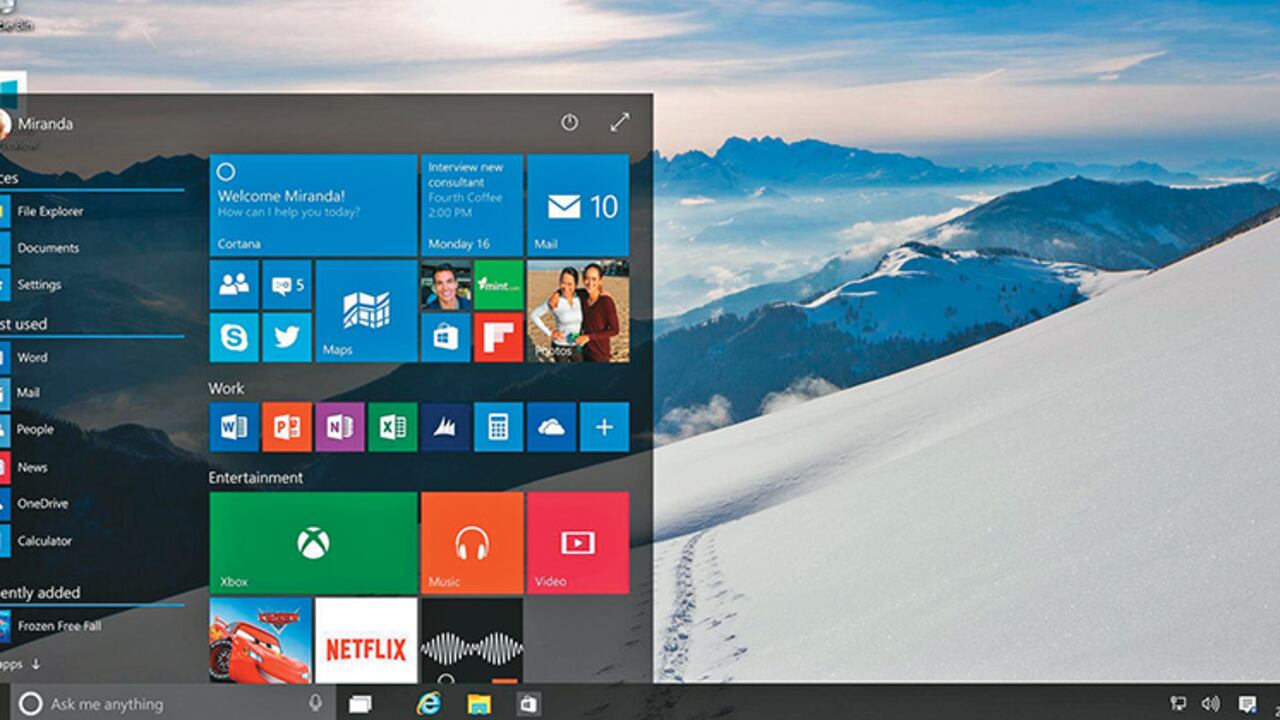Image resolution: width=1280 pixels, height=720 pixels.
Task: Open the Xbox tile
Action: pyautogui.click(x=313, y=543)
